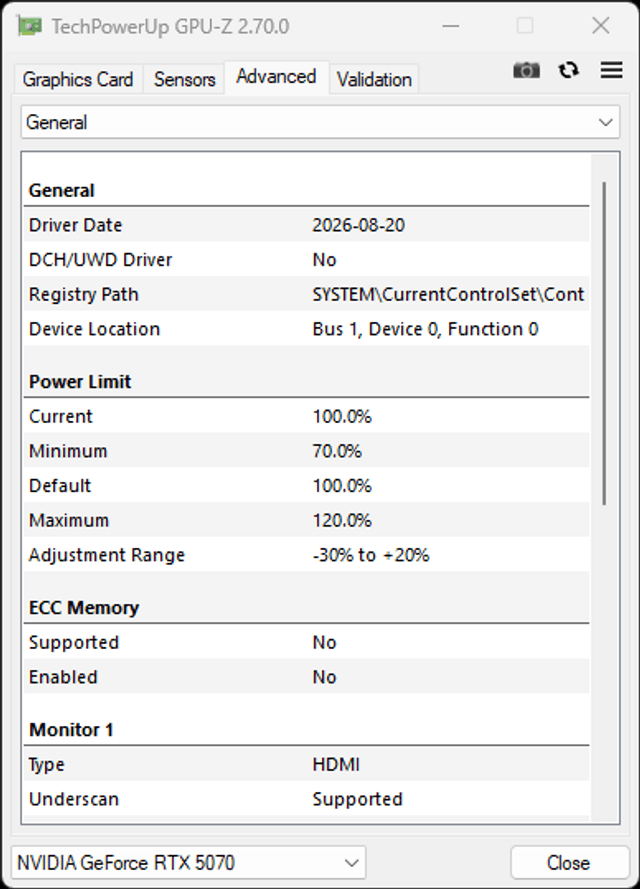Screen dimensions: 640x889
Task: Click the ECC Memory section header
Action: tap(84, 608)
